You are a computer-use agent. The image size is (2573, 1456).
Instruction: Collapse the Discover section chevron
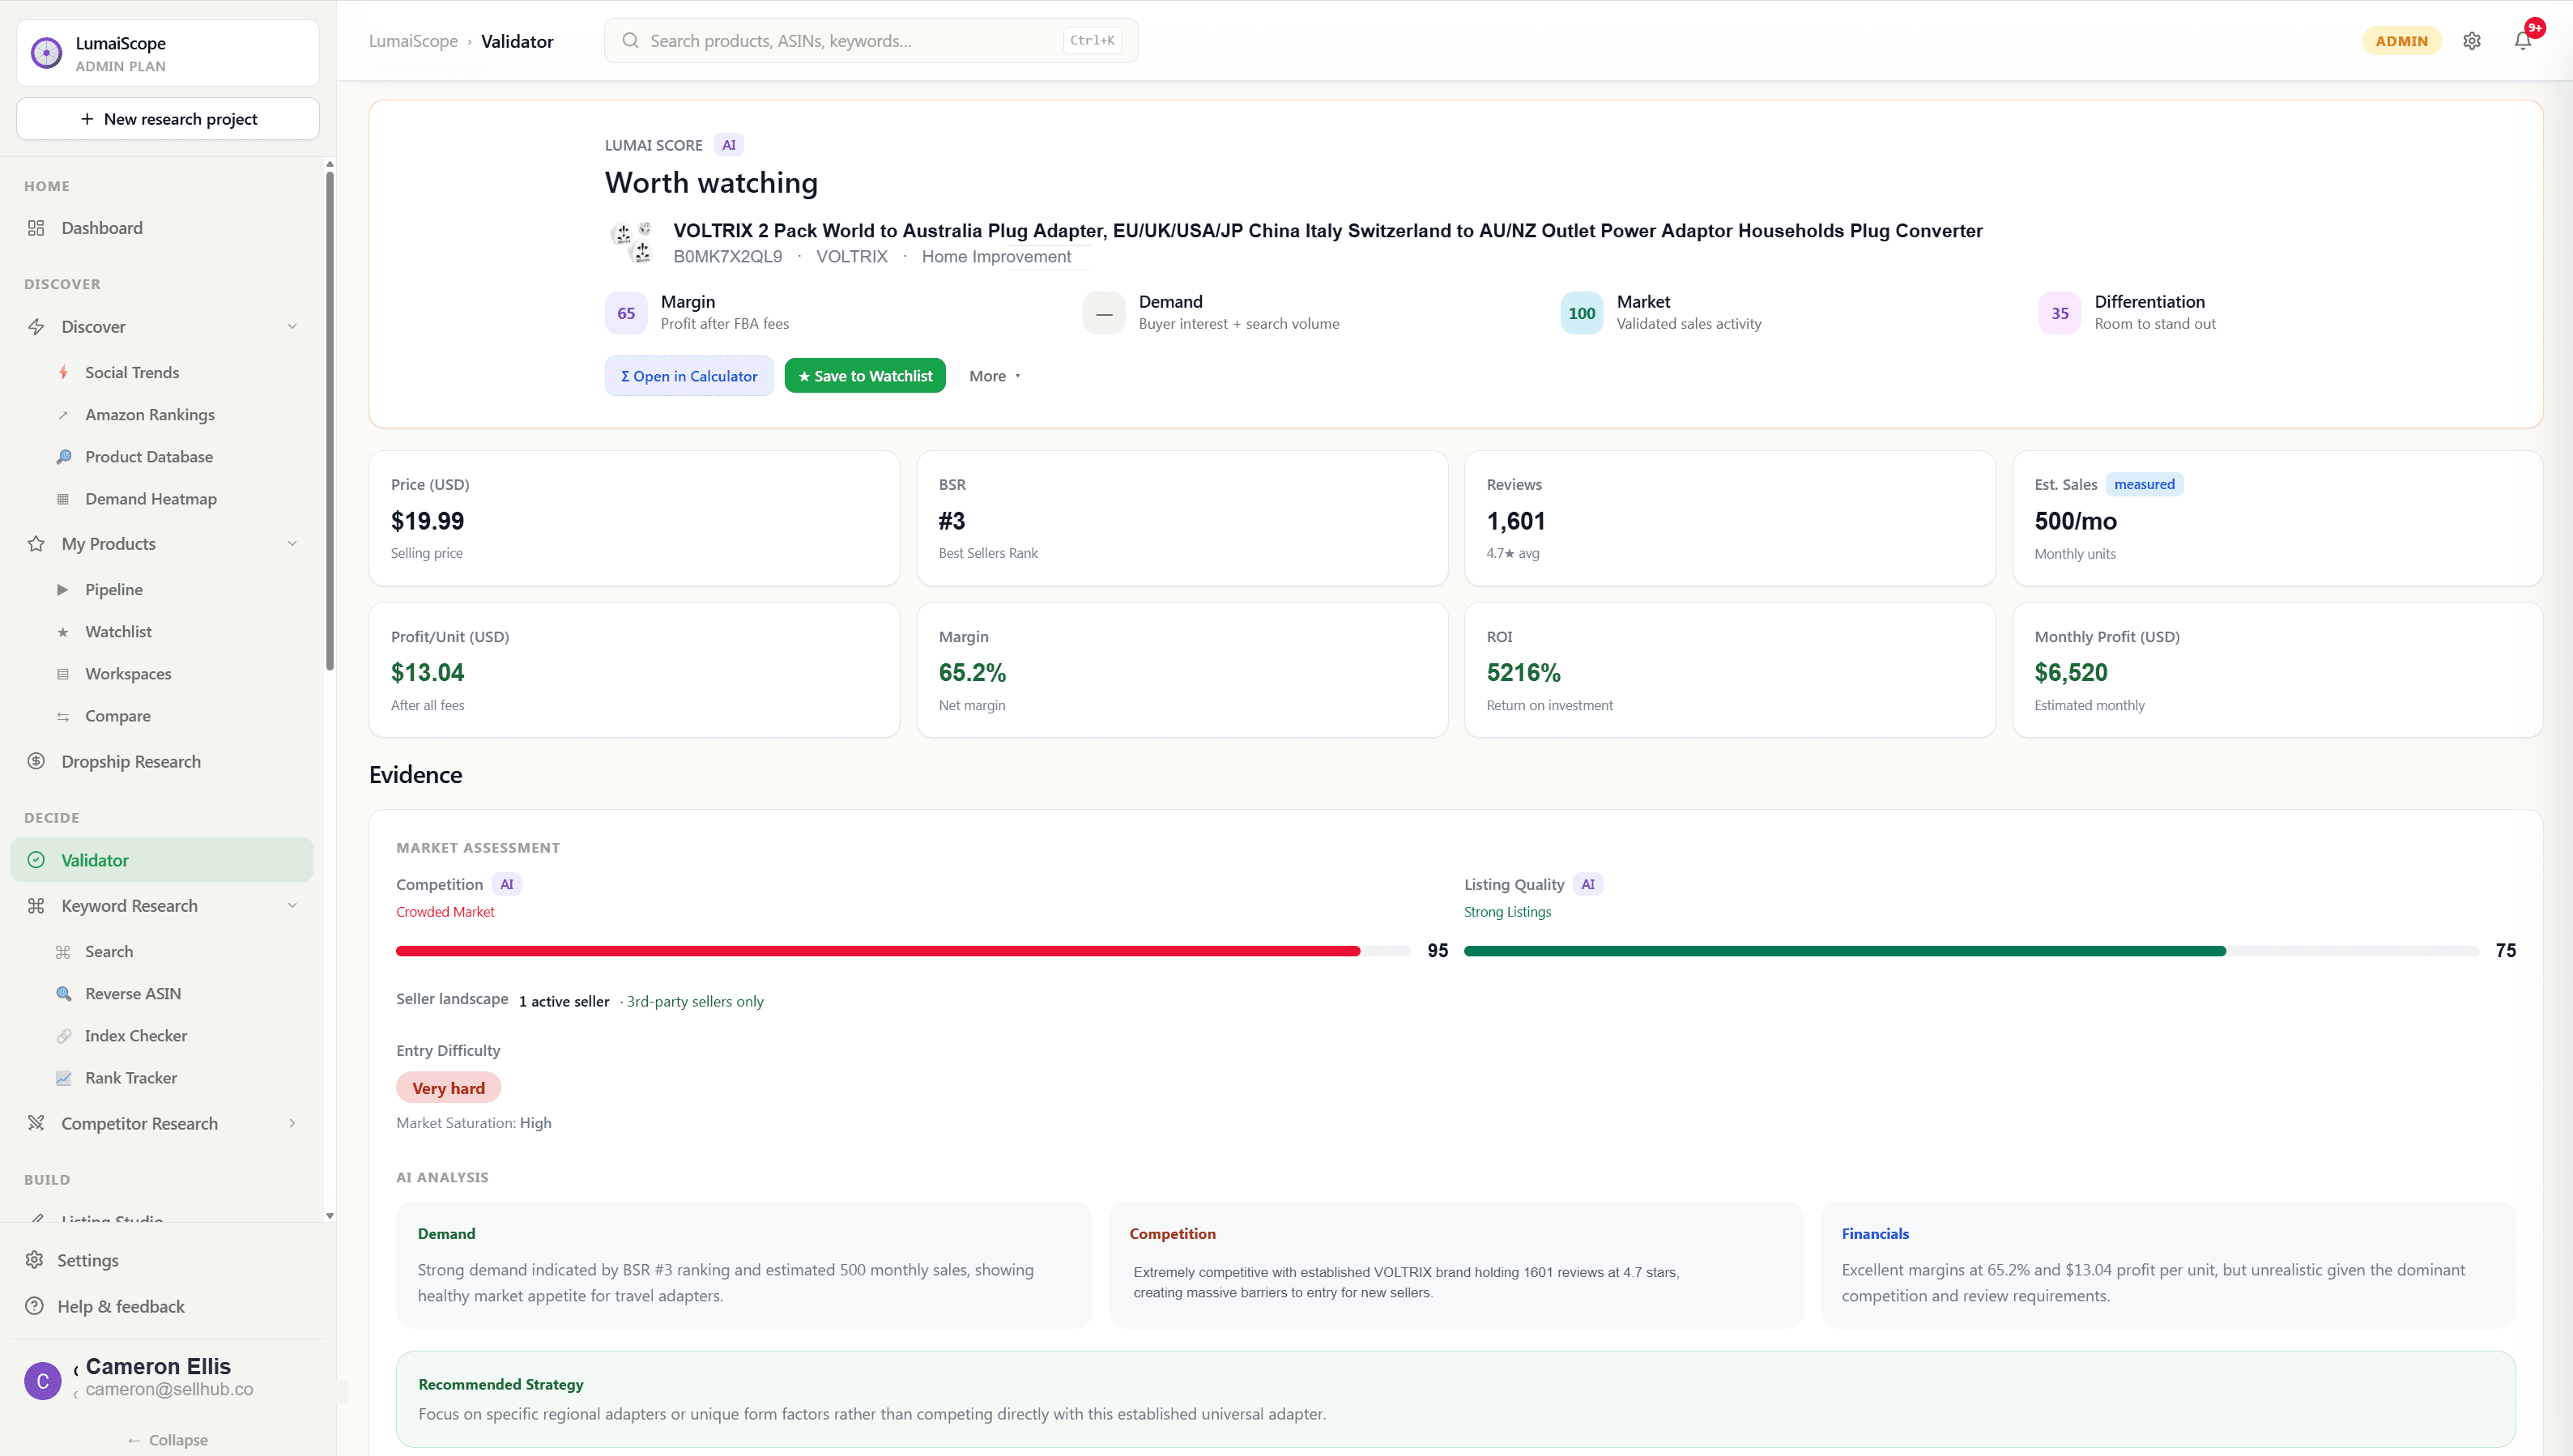(292, 327)
